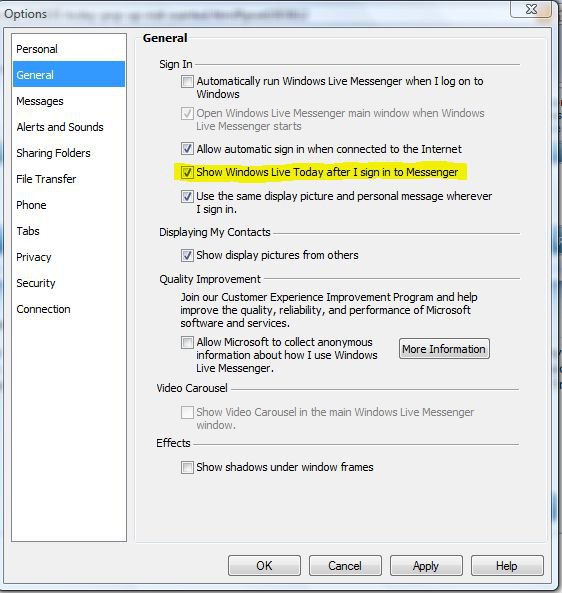
Task: Open the Personal options category
Action: [37, 49]
